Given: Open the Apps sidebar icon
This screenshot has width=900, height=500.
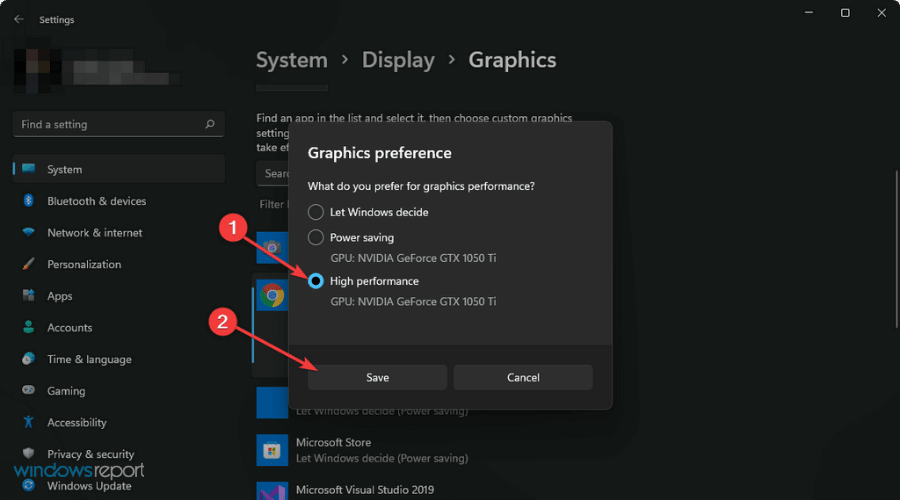Looking at the screenshot, I should (x=28, y=295).
